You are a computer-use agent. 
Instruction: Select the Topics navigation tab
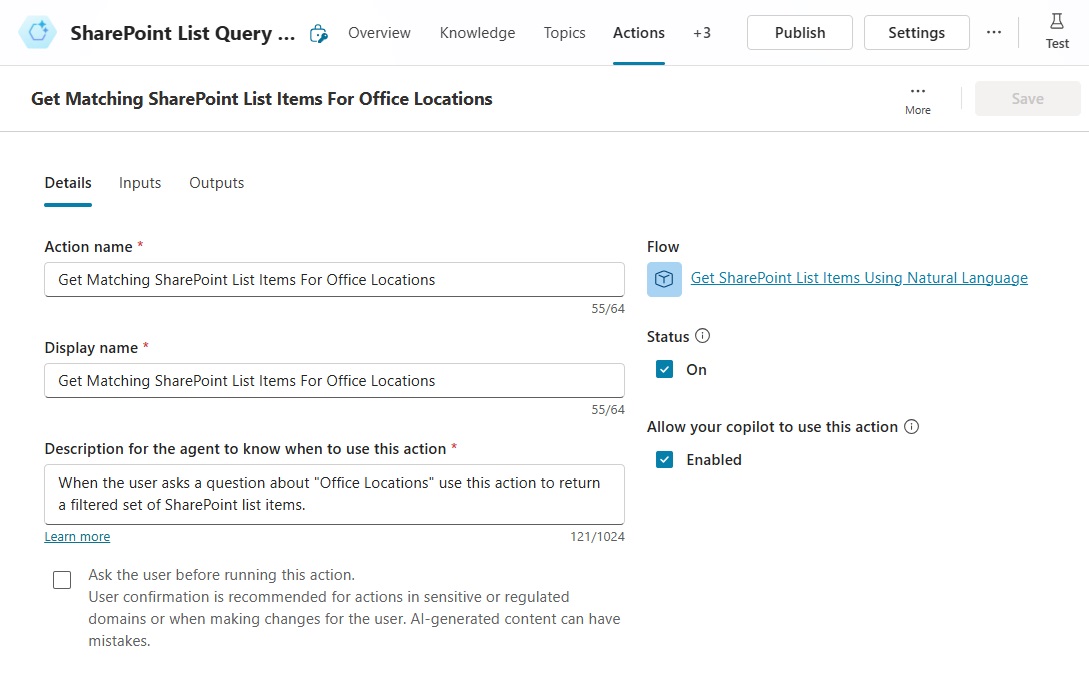[x=564, y=32]
